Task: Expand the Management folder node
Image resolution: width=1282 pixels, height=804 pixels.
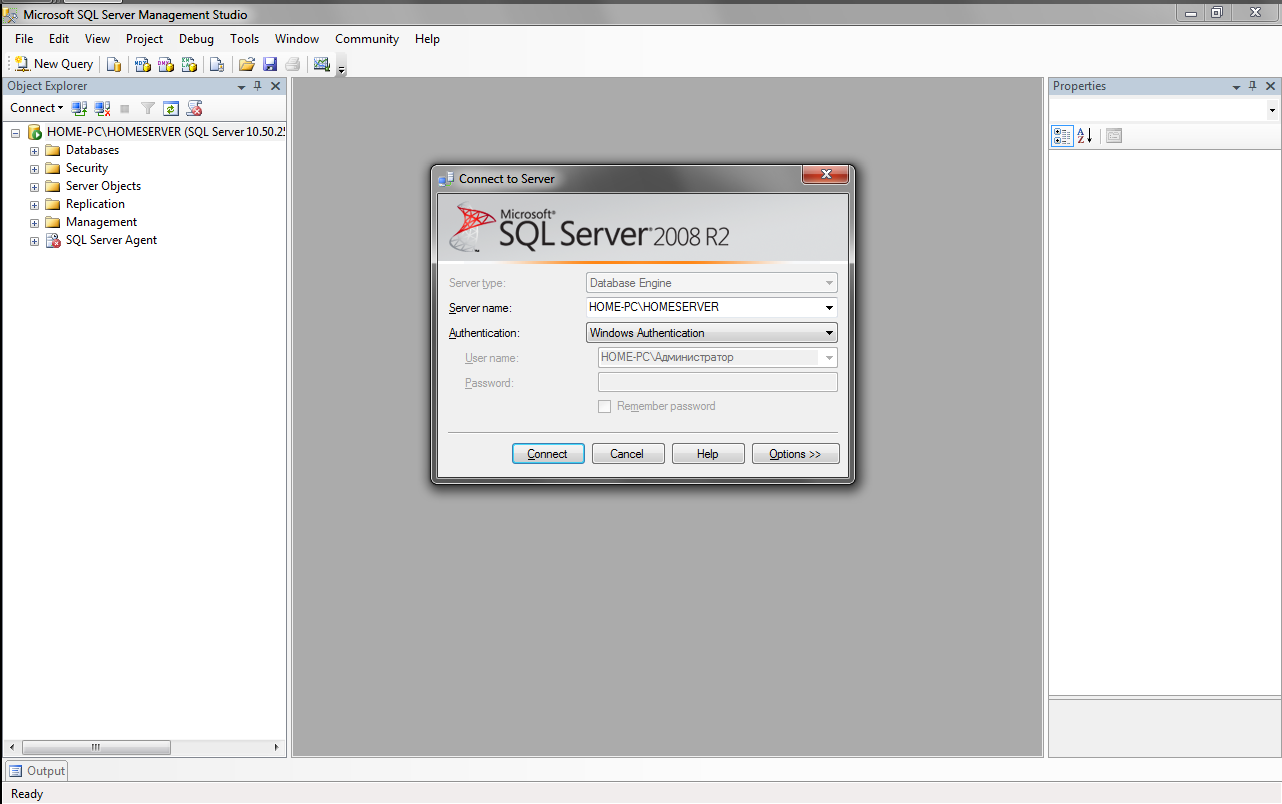Action: [x=34, y=223]
